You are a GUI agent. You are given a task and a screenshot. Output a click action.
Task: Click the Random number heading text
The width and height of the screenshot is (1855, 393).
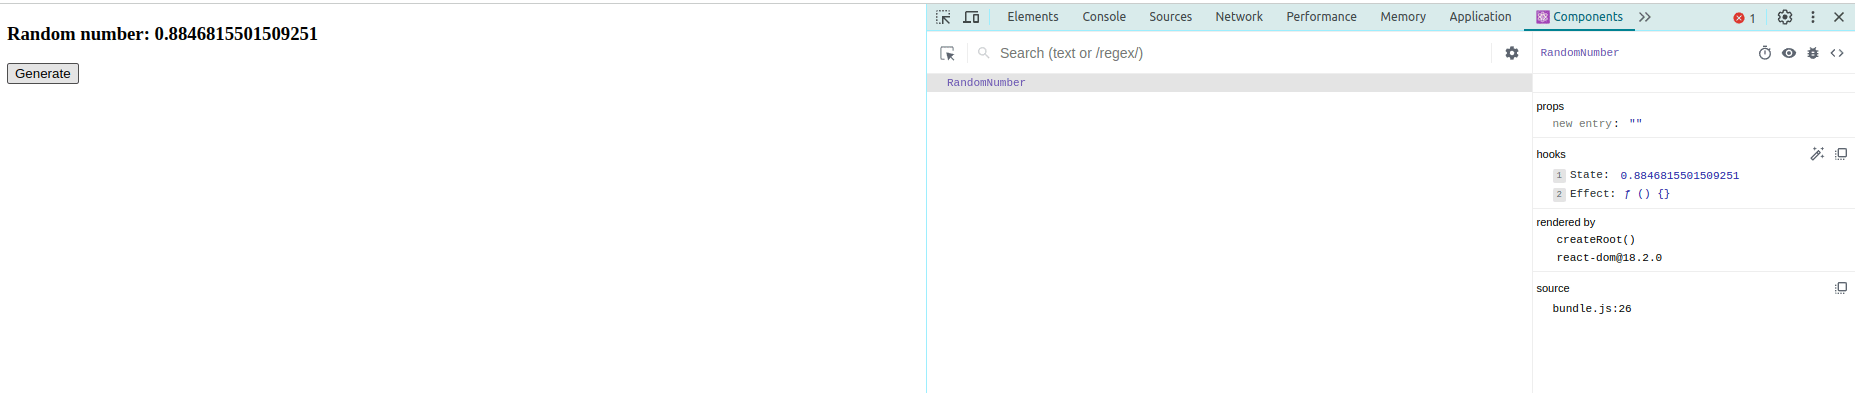[x=162, y=34]
